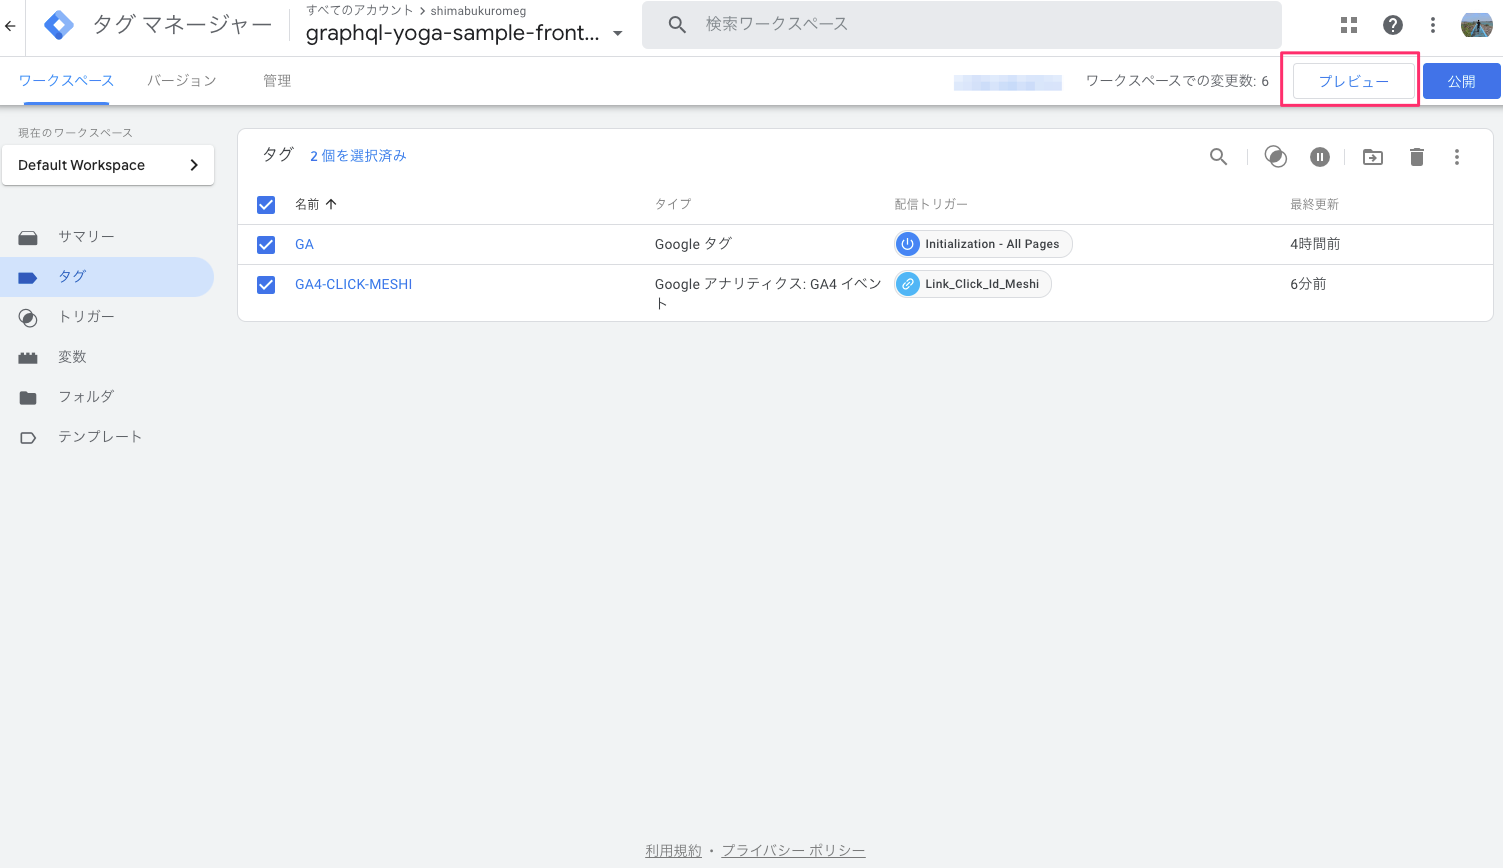The width and height of the screenshot is (1503, 868).
Task: Move selected tags with the folder-arrow icon
Action: (x=1372, y=157)
